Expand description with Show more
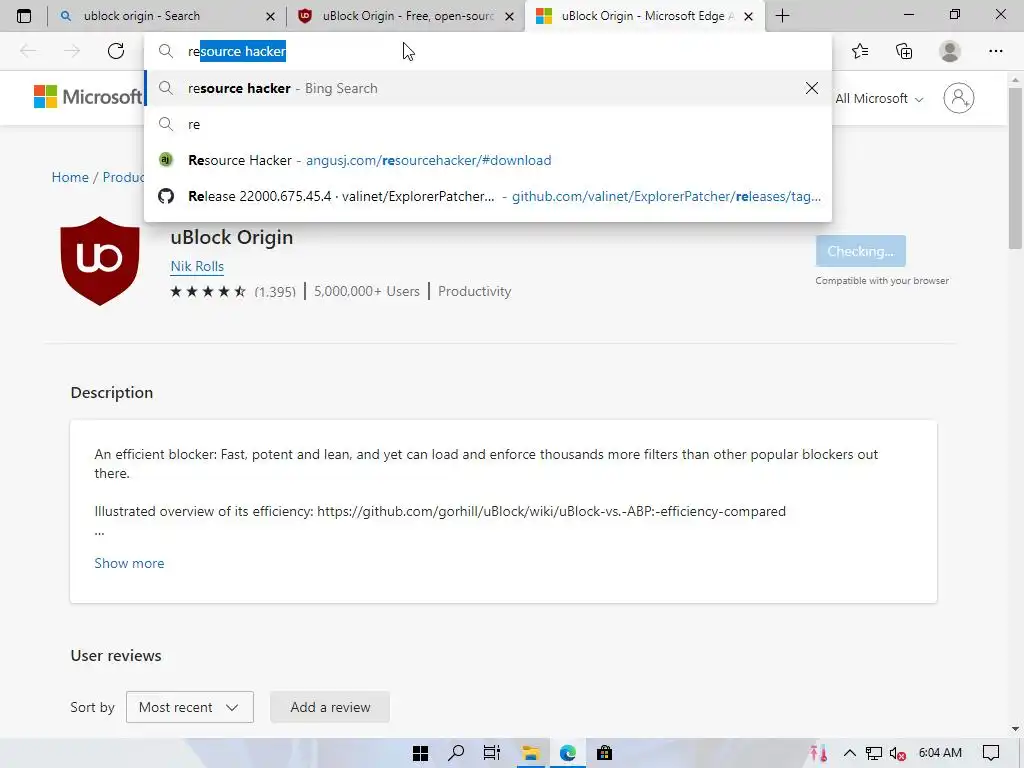Screen dimensions: 1024x768 (129, 563)
